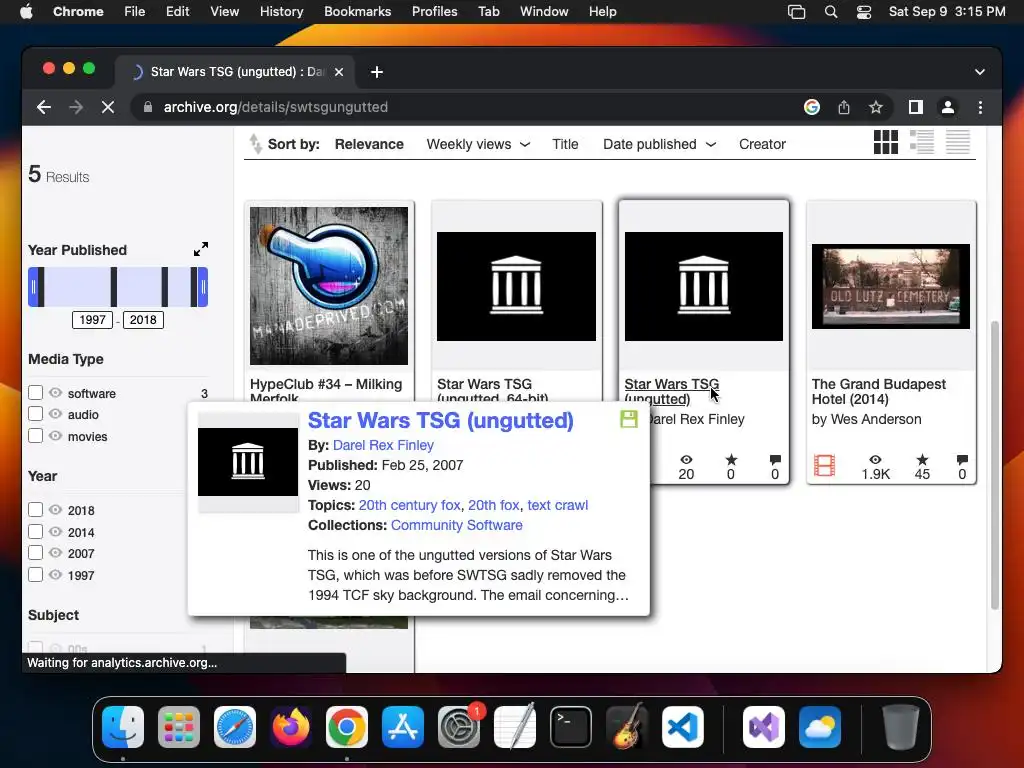Image resolution: width=1024 pixels, height=768 pixels.
Task: Check the 2014 year filter
Action: coord(35,532)
